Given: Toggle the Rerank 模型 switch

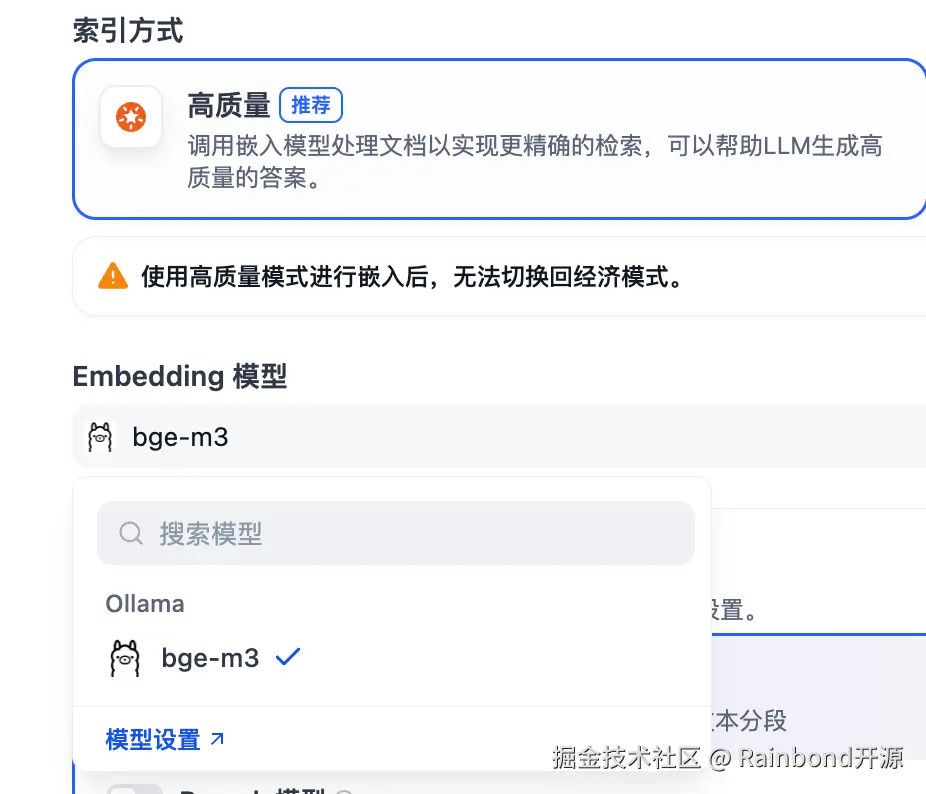Looking at the screenshot, I should click(x=135, y=789).
